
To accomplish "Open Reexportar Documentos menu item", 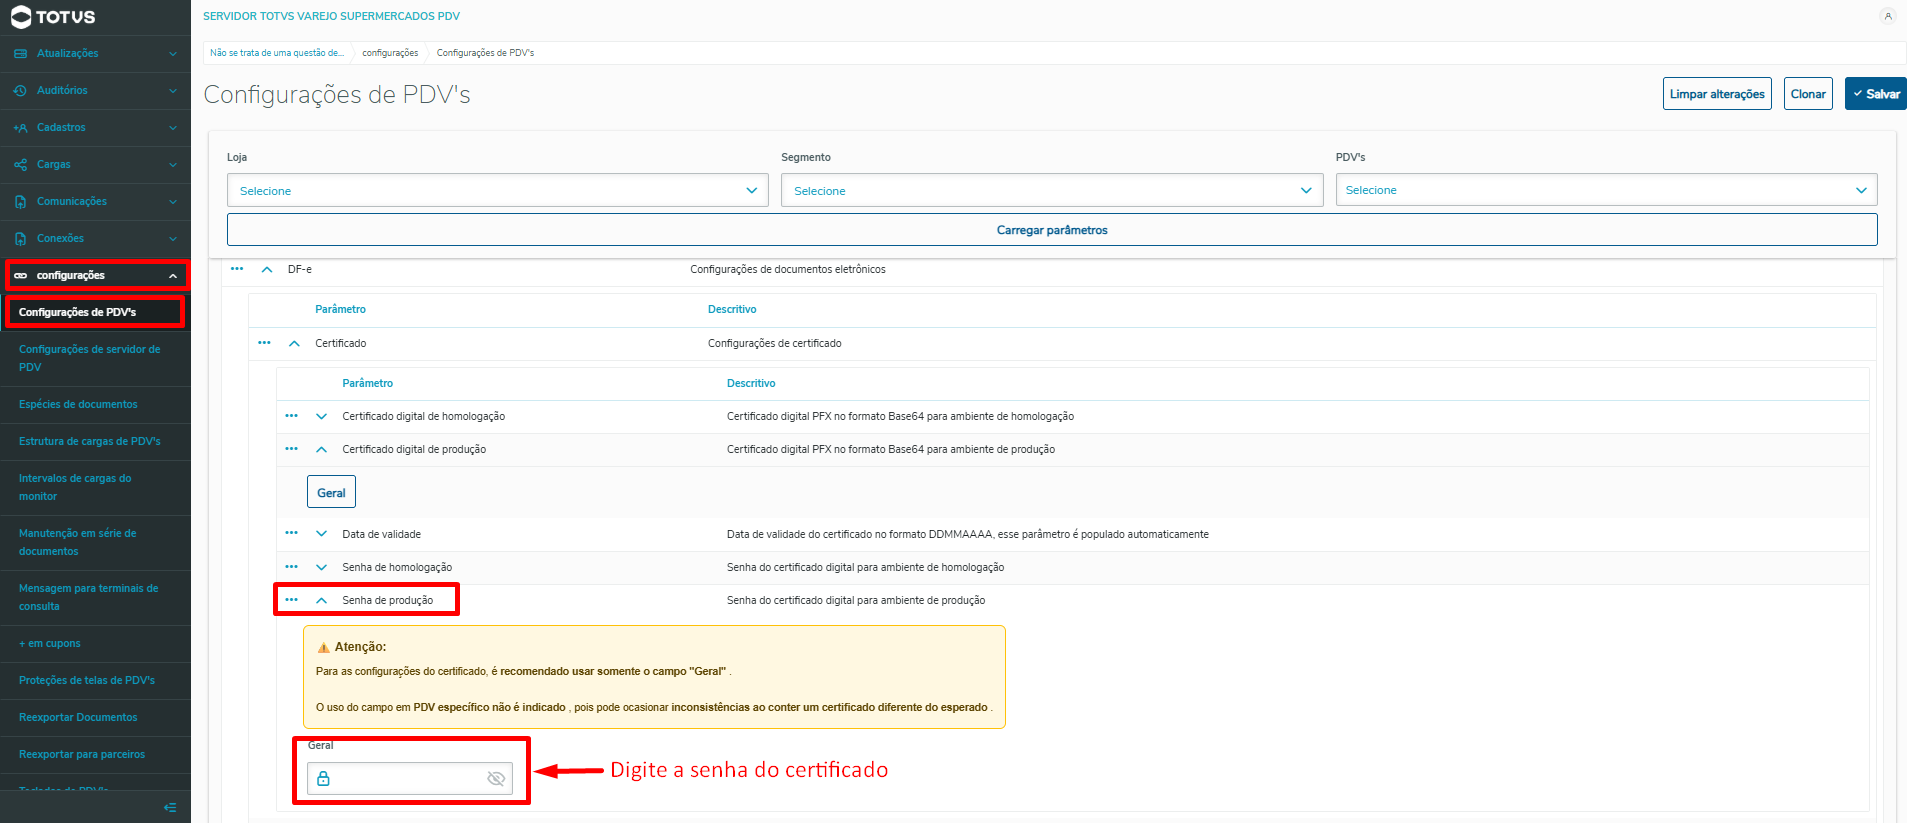I will pyautogui.click(x=95, y=718).
